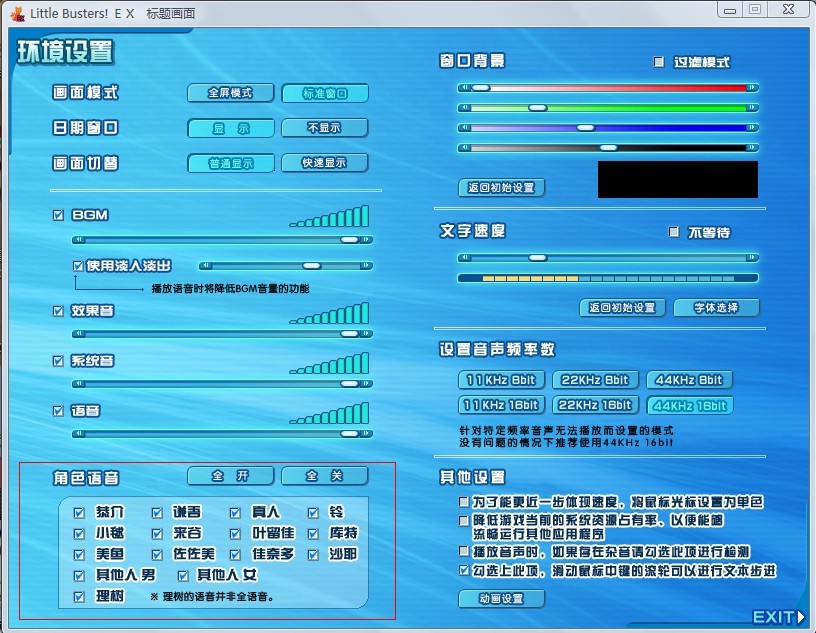Click left arrow of BGM volume slider
The width and height of the screenshot is (816, 633).
[79, 239]
